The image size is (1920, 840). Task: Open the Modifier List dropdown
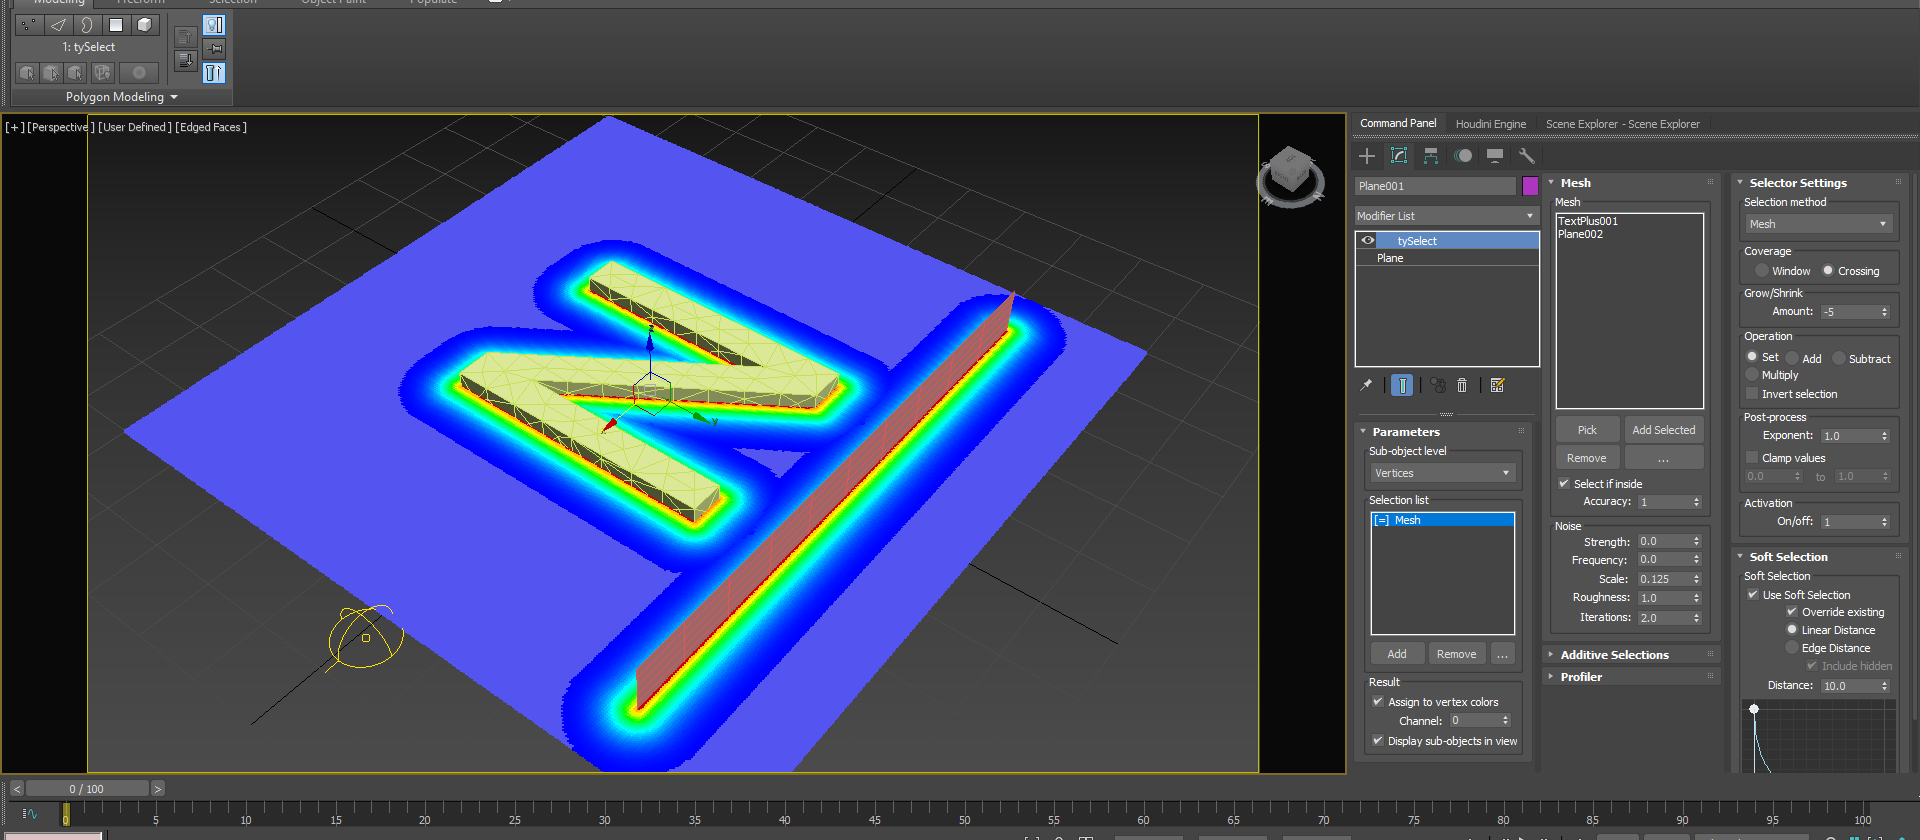tap(1445, 216)
